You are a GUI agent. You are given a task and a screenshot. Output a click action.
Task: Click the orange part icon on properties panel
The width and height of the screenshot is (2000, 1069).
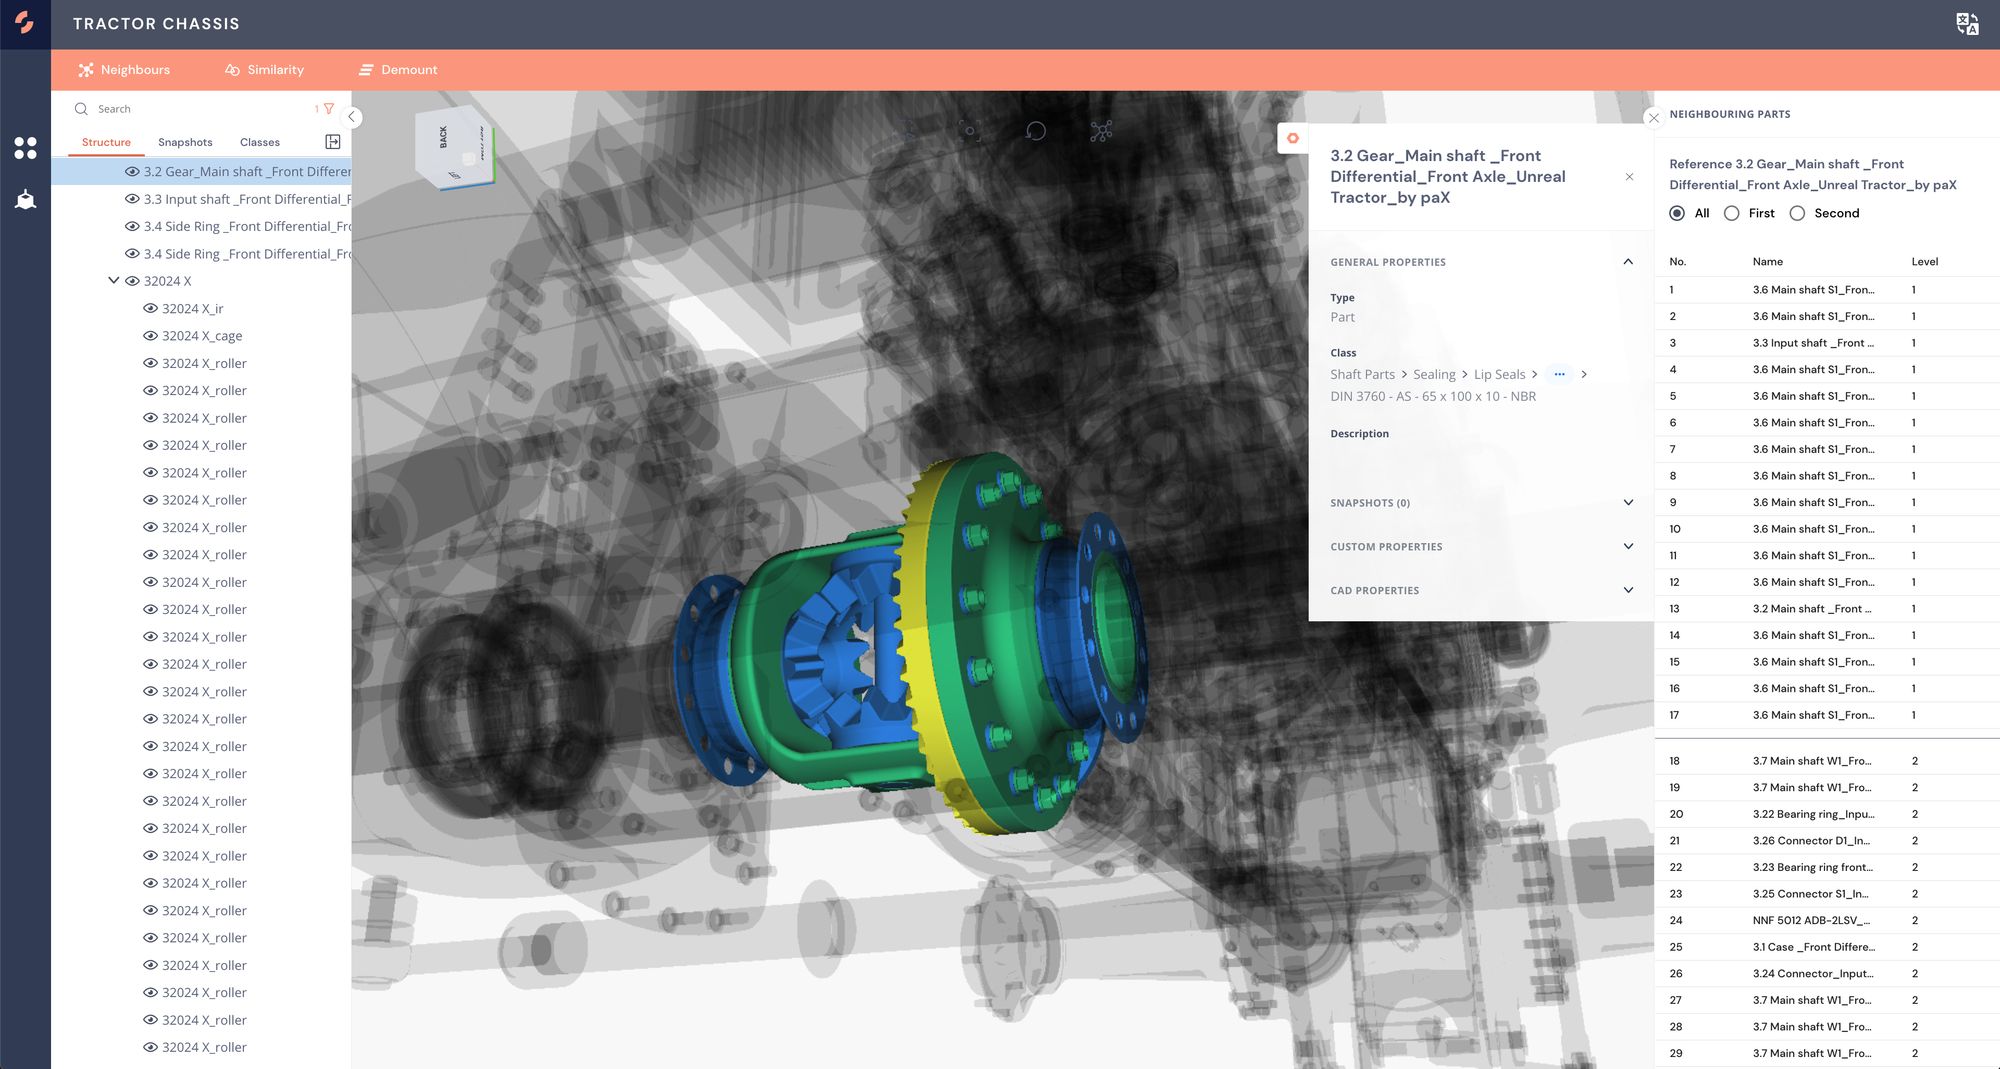coord(1293,139)
